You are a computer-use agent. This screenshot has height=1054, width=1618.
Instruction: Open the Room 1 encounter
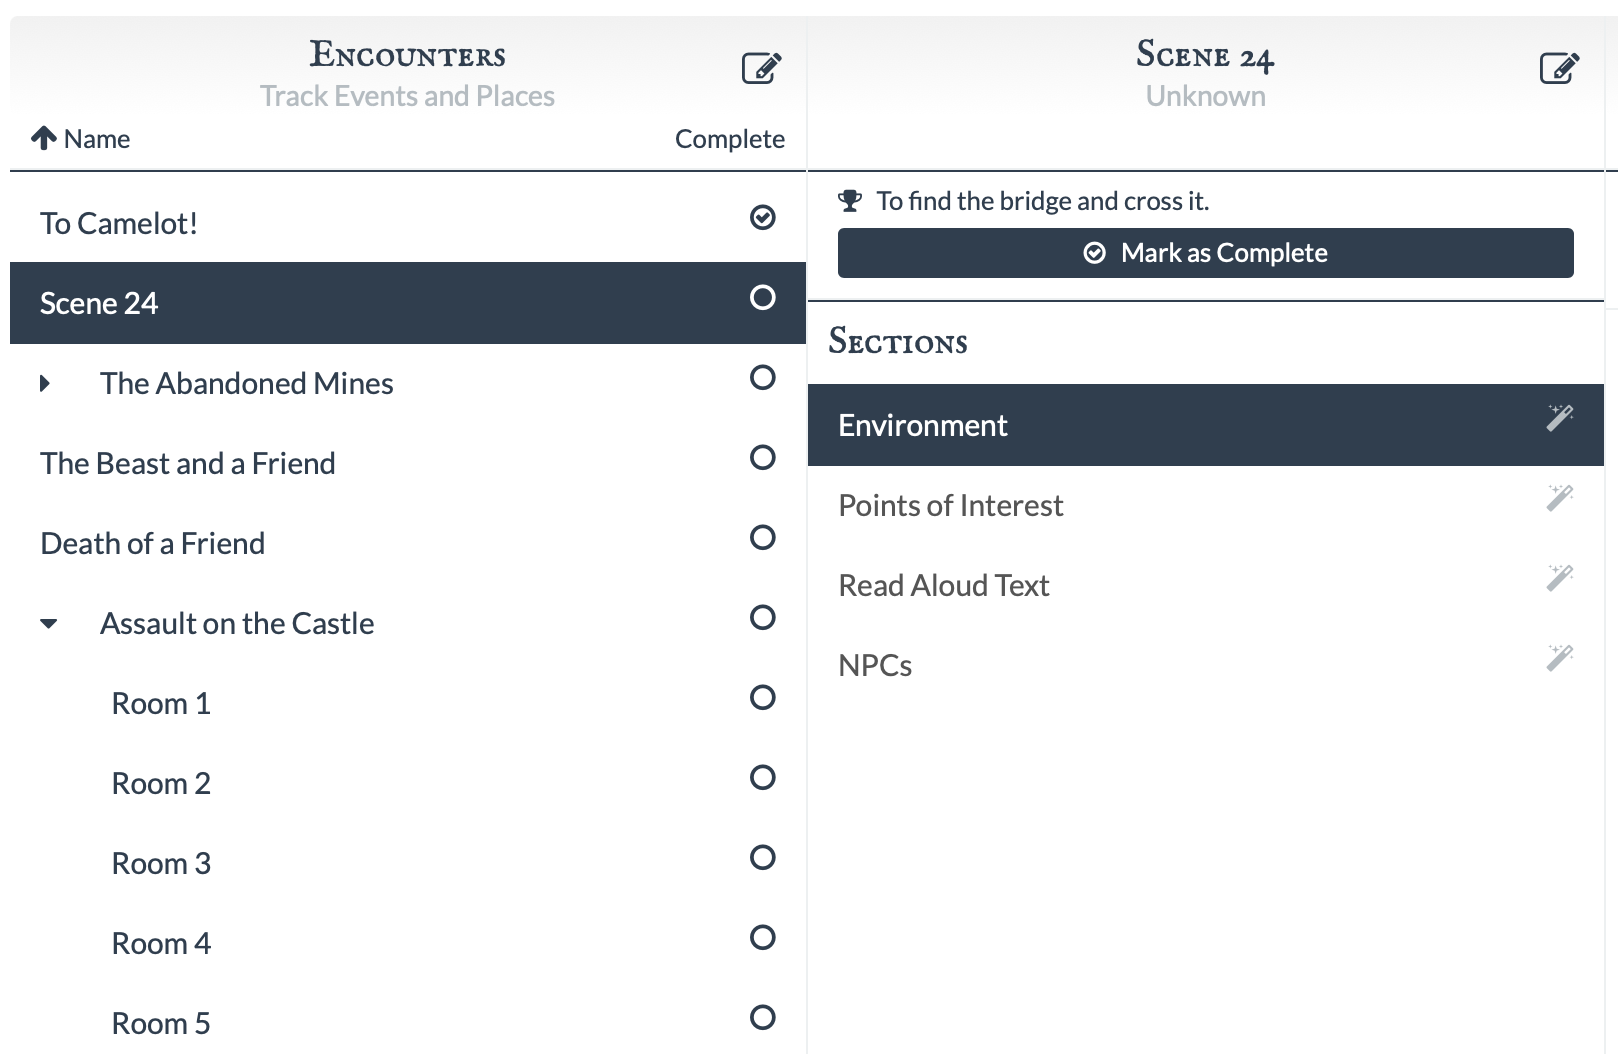(408, 703)
